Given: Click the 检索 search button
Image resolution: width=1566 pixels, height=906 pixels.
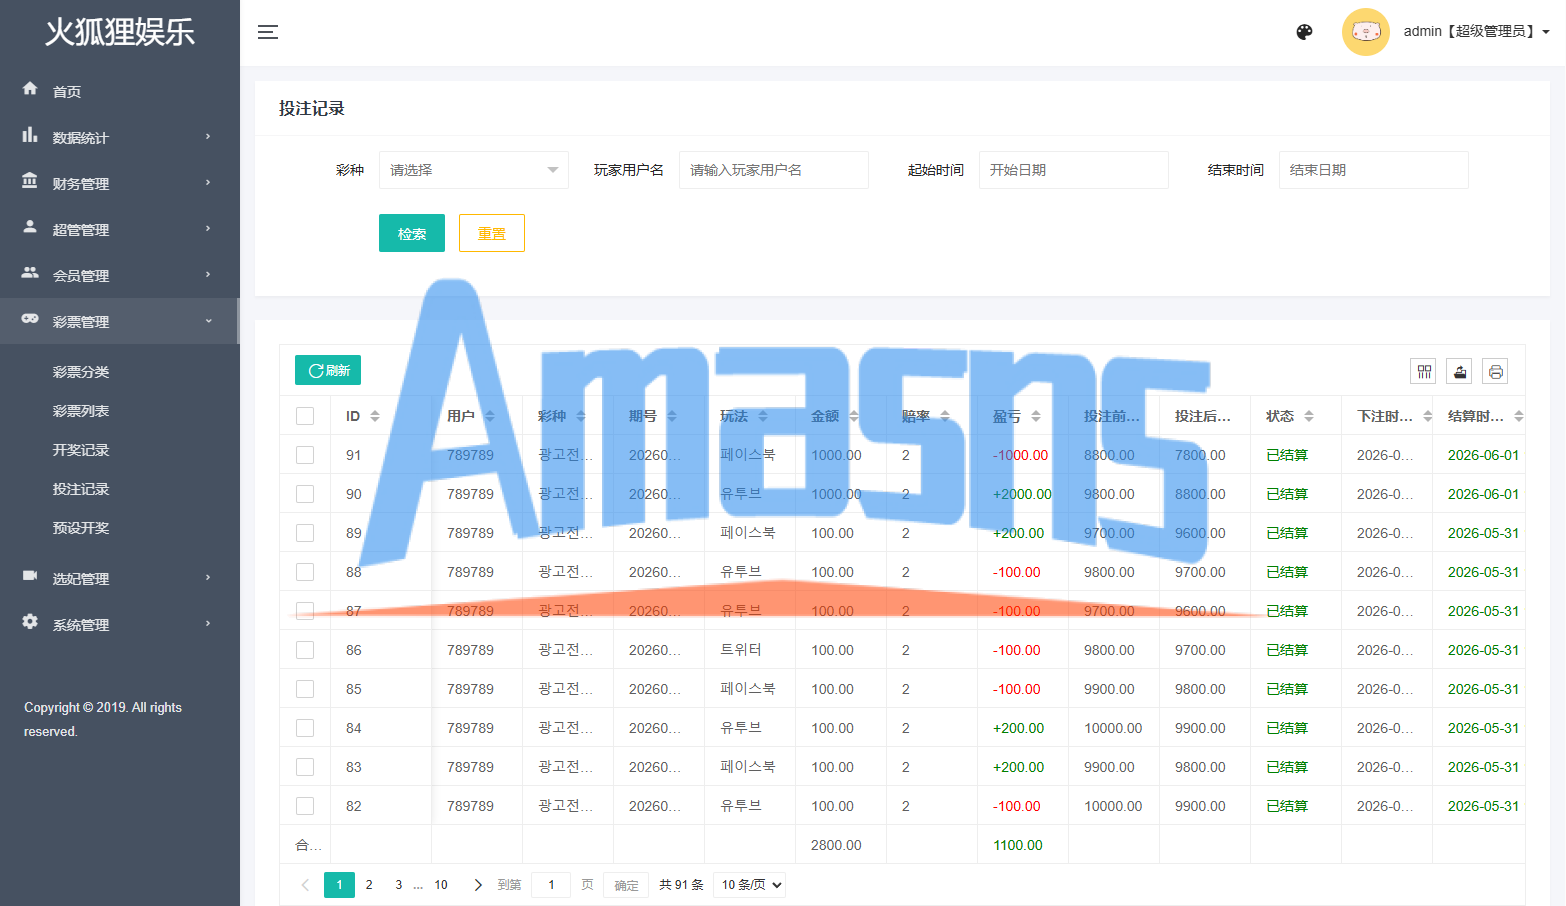Looking at the screenshot, I should point(412,233).
